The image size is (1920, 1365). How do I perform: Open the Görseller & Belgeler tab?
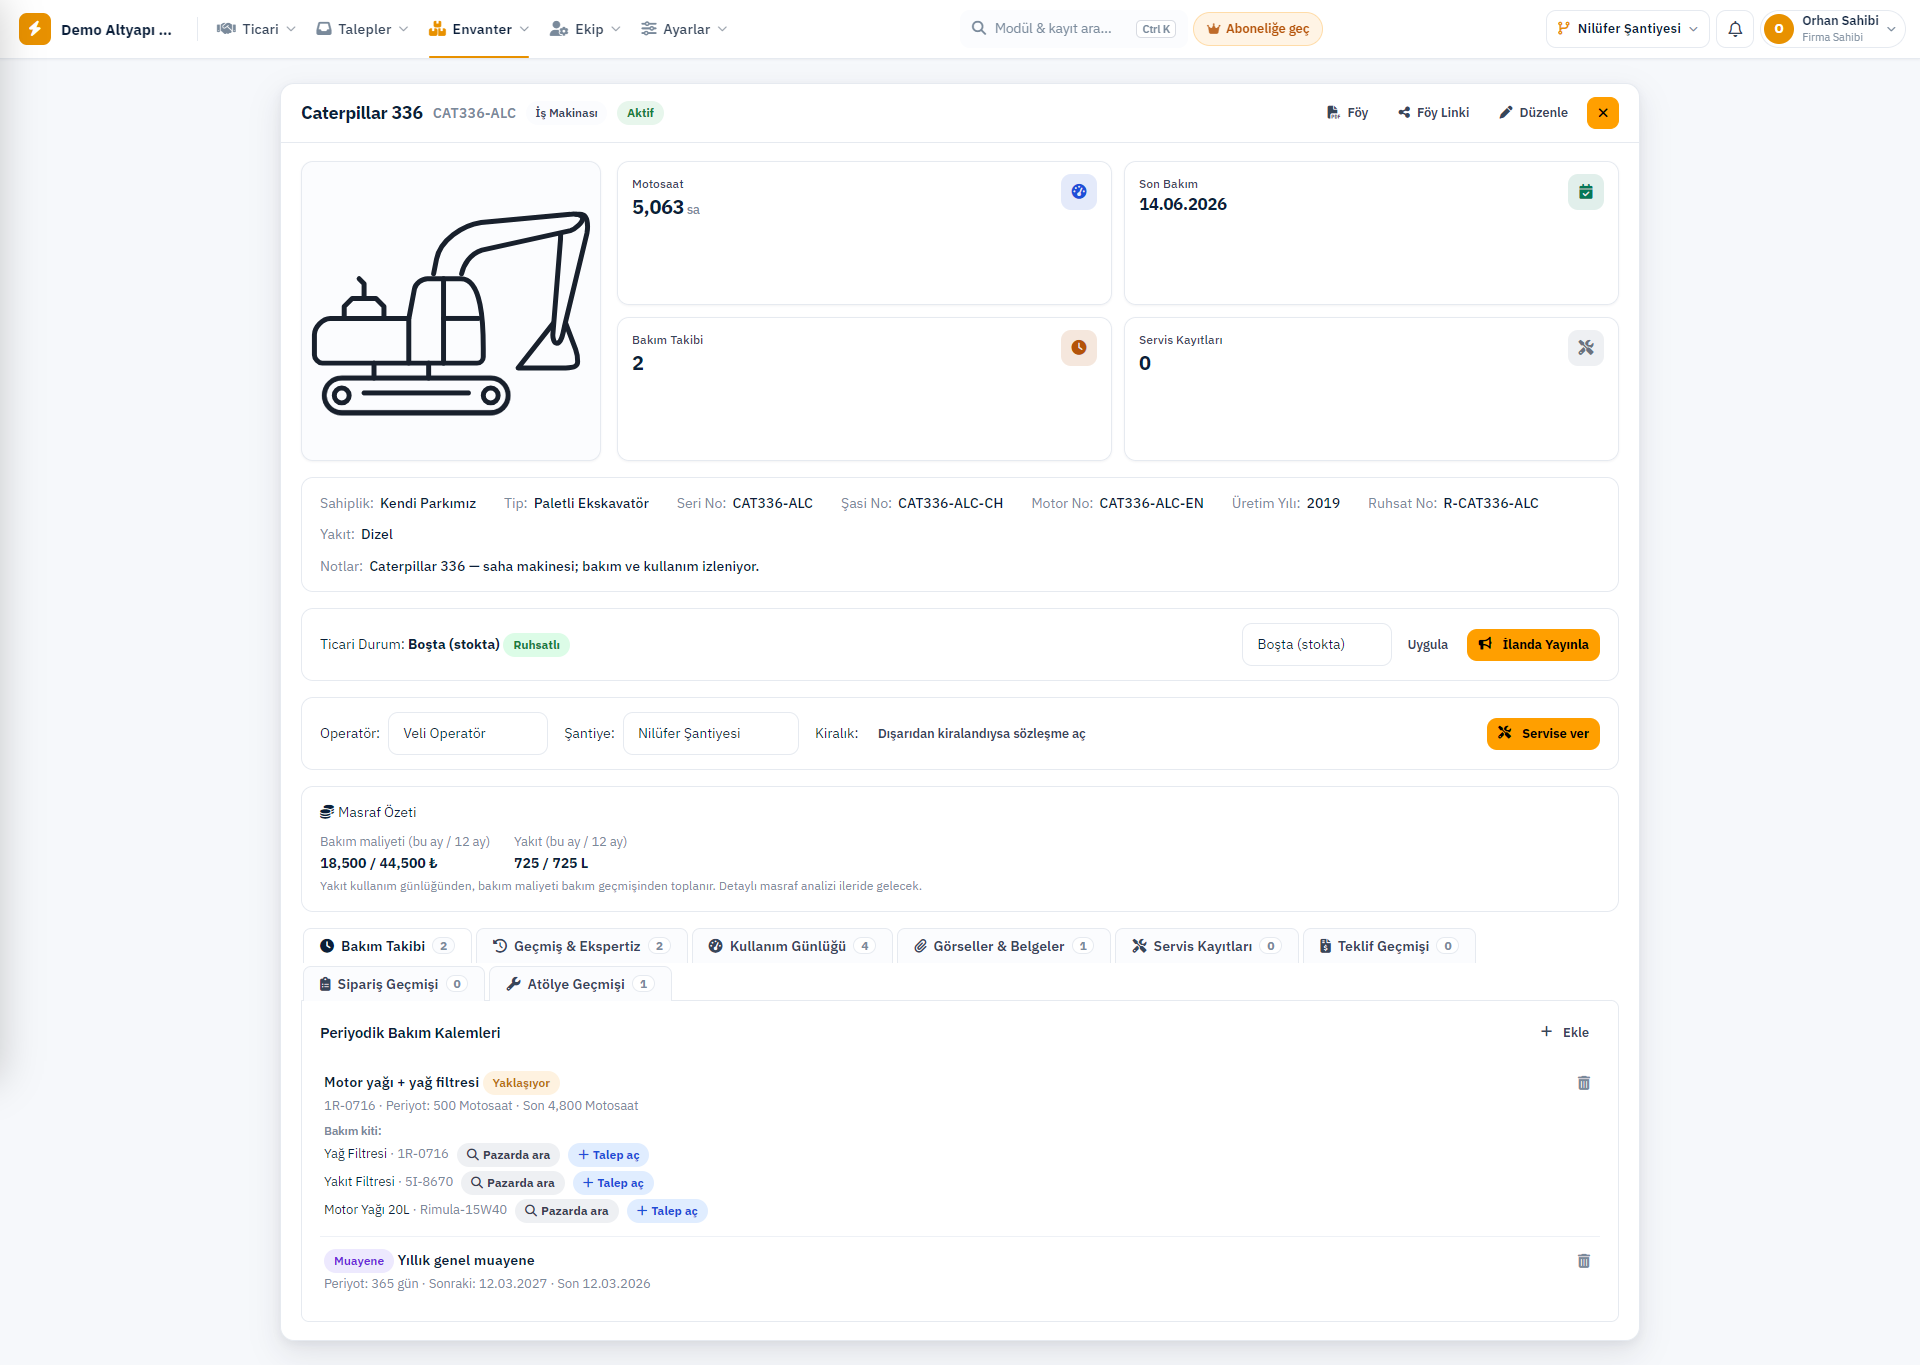click(1003, 946)
